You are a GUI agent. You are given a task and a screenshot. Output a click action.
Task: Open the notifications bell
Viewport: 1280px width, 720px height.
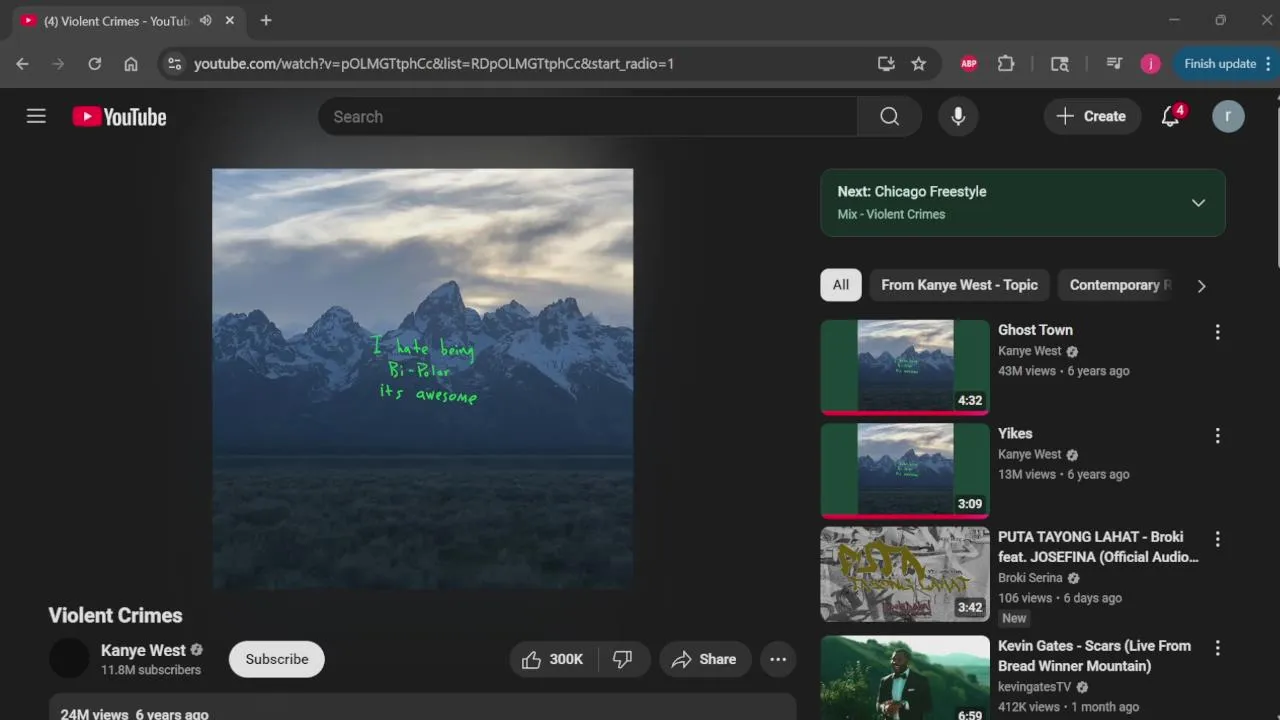coord(1171,116)
